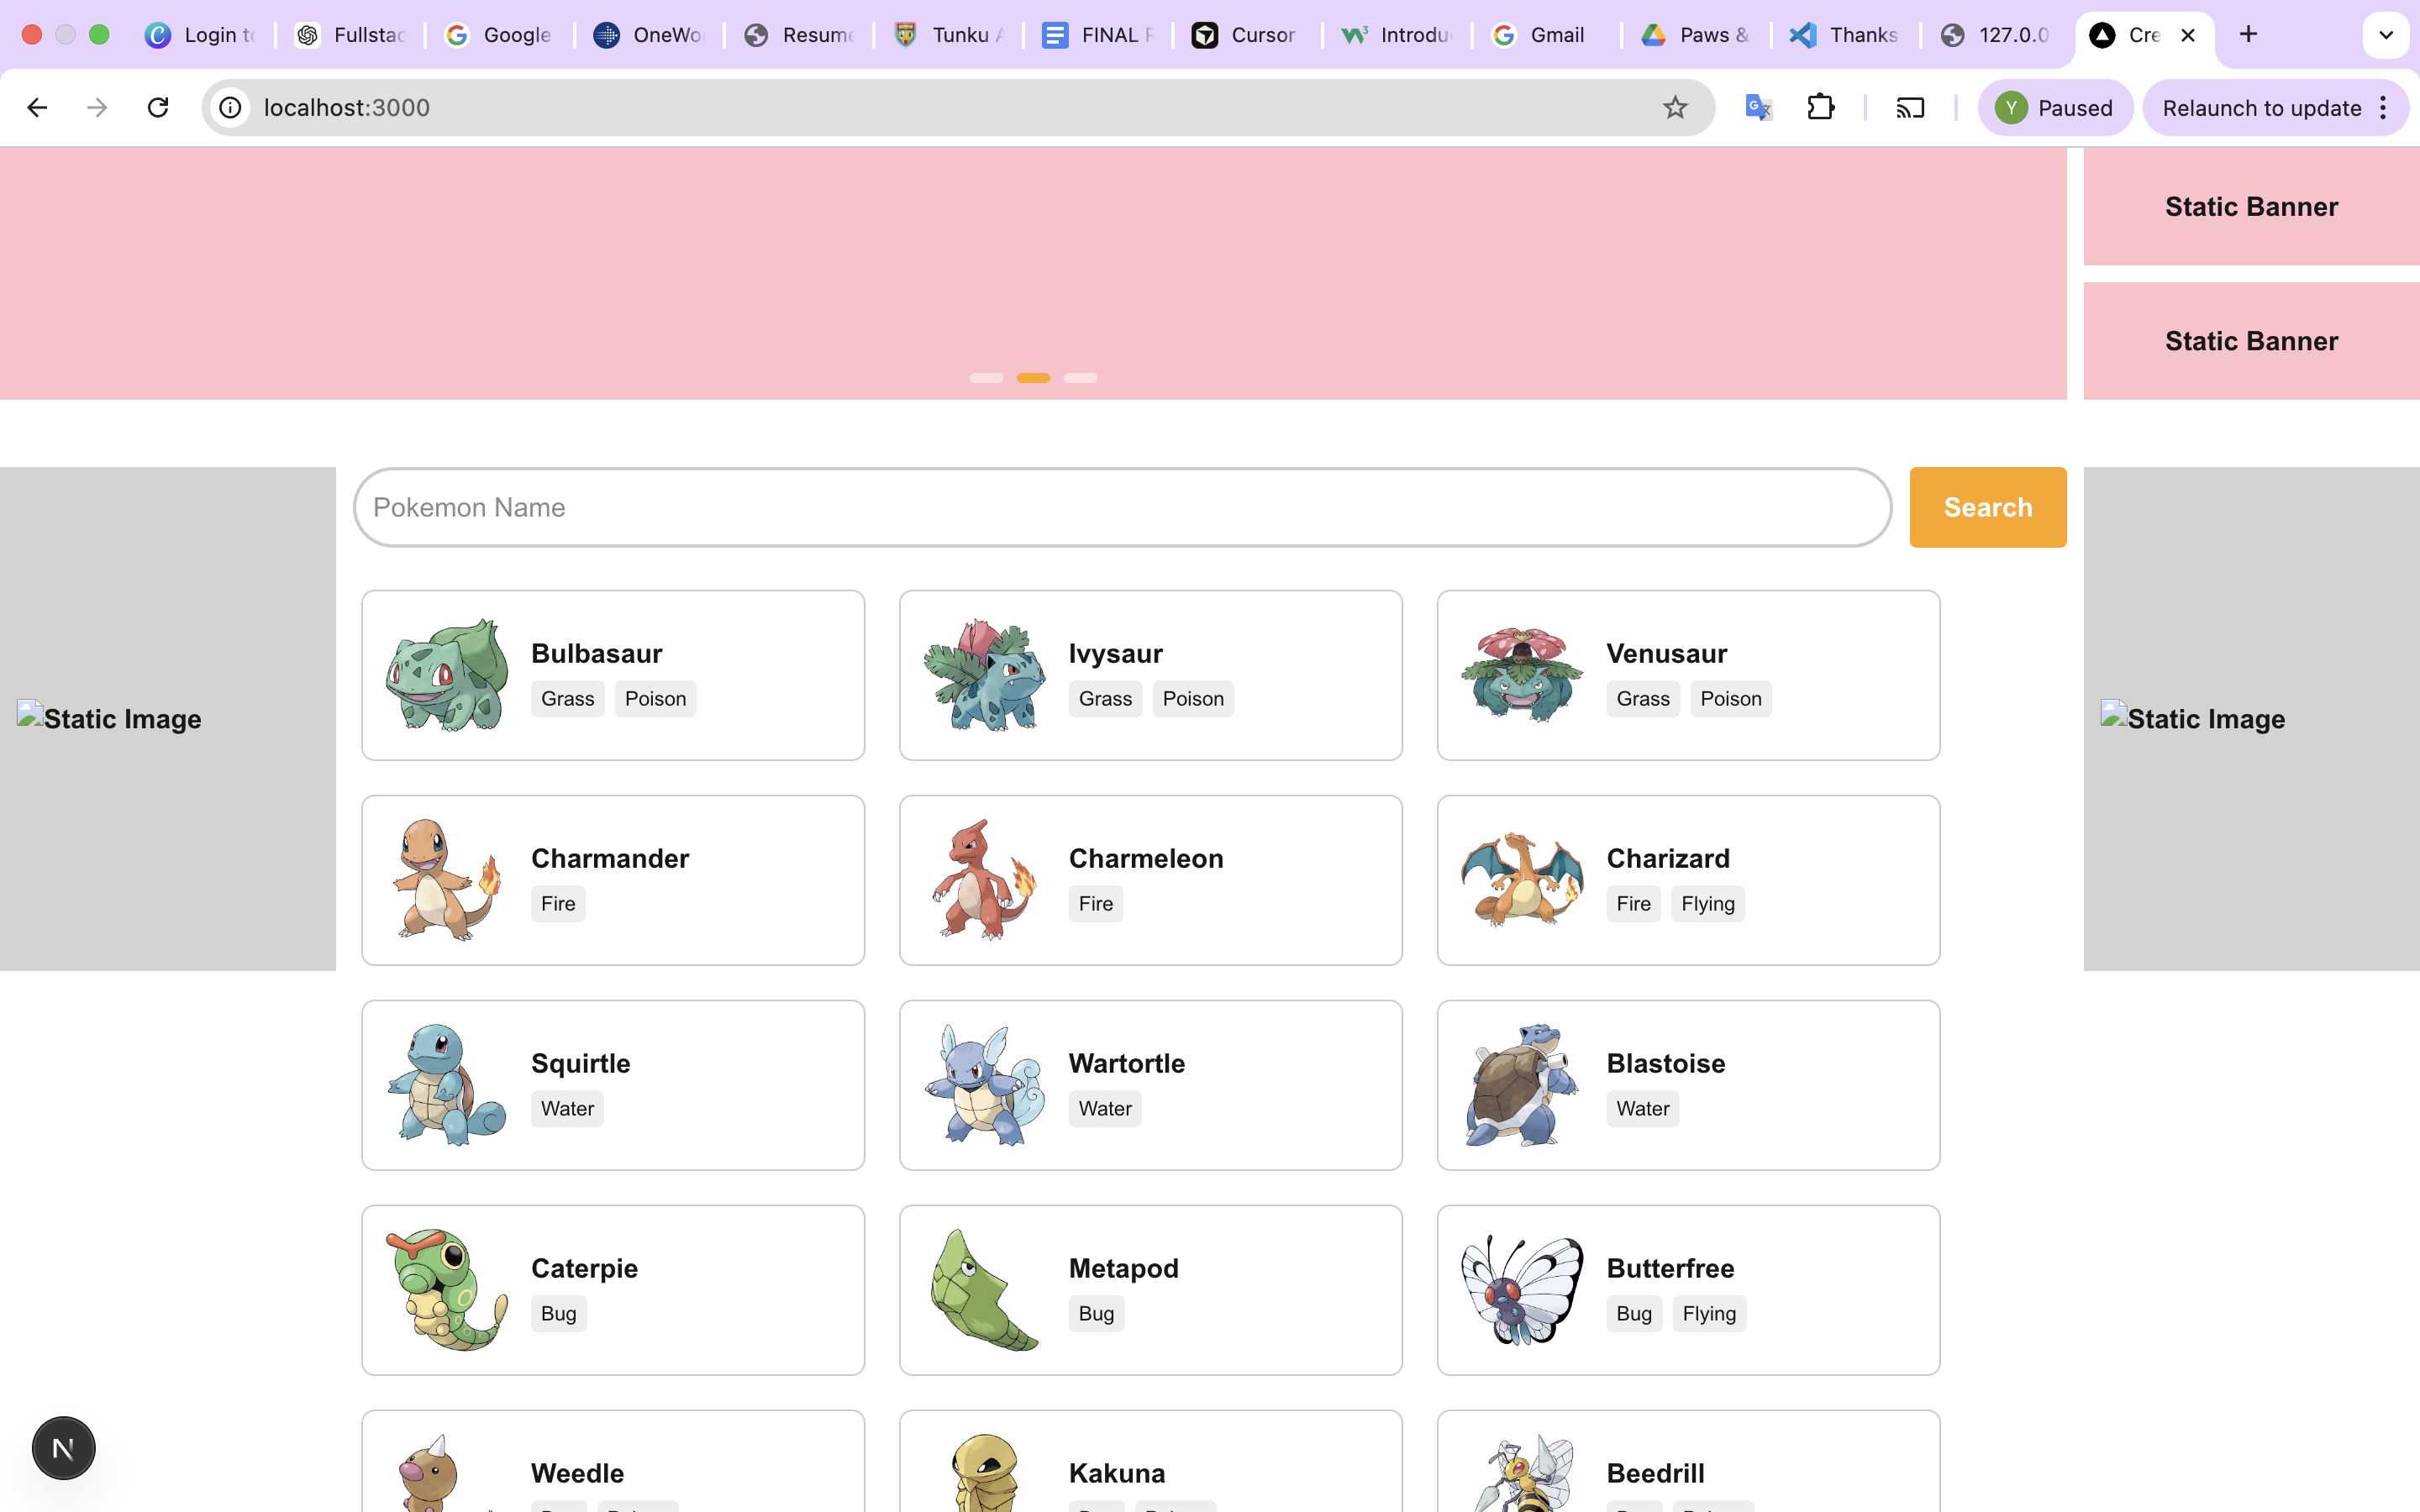Open a new browser tab

coord(2248,34)
